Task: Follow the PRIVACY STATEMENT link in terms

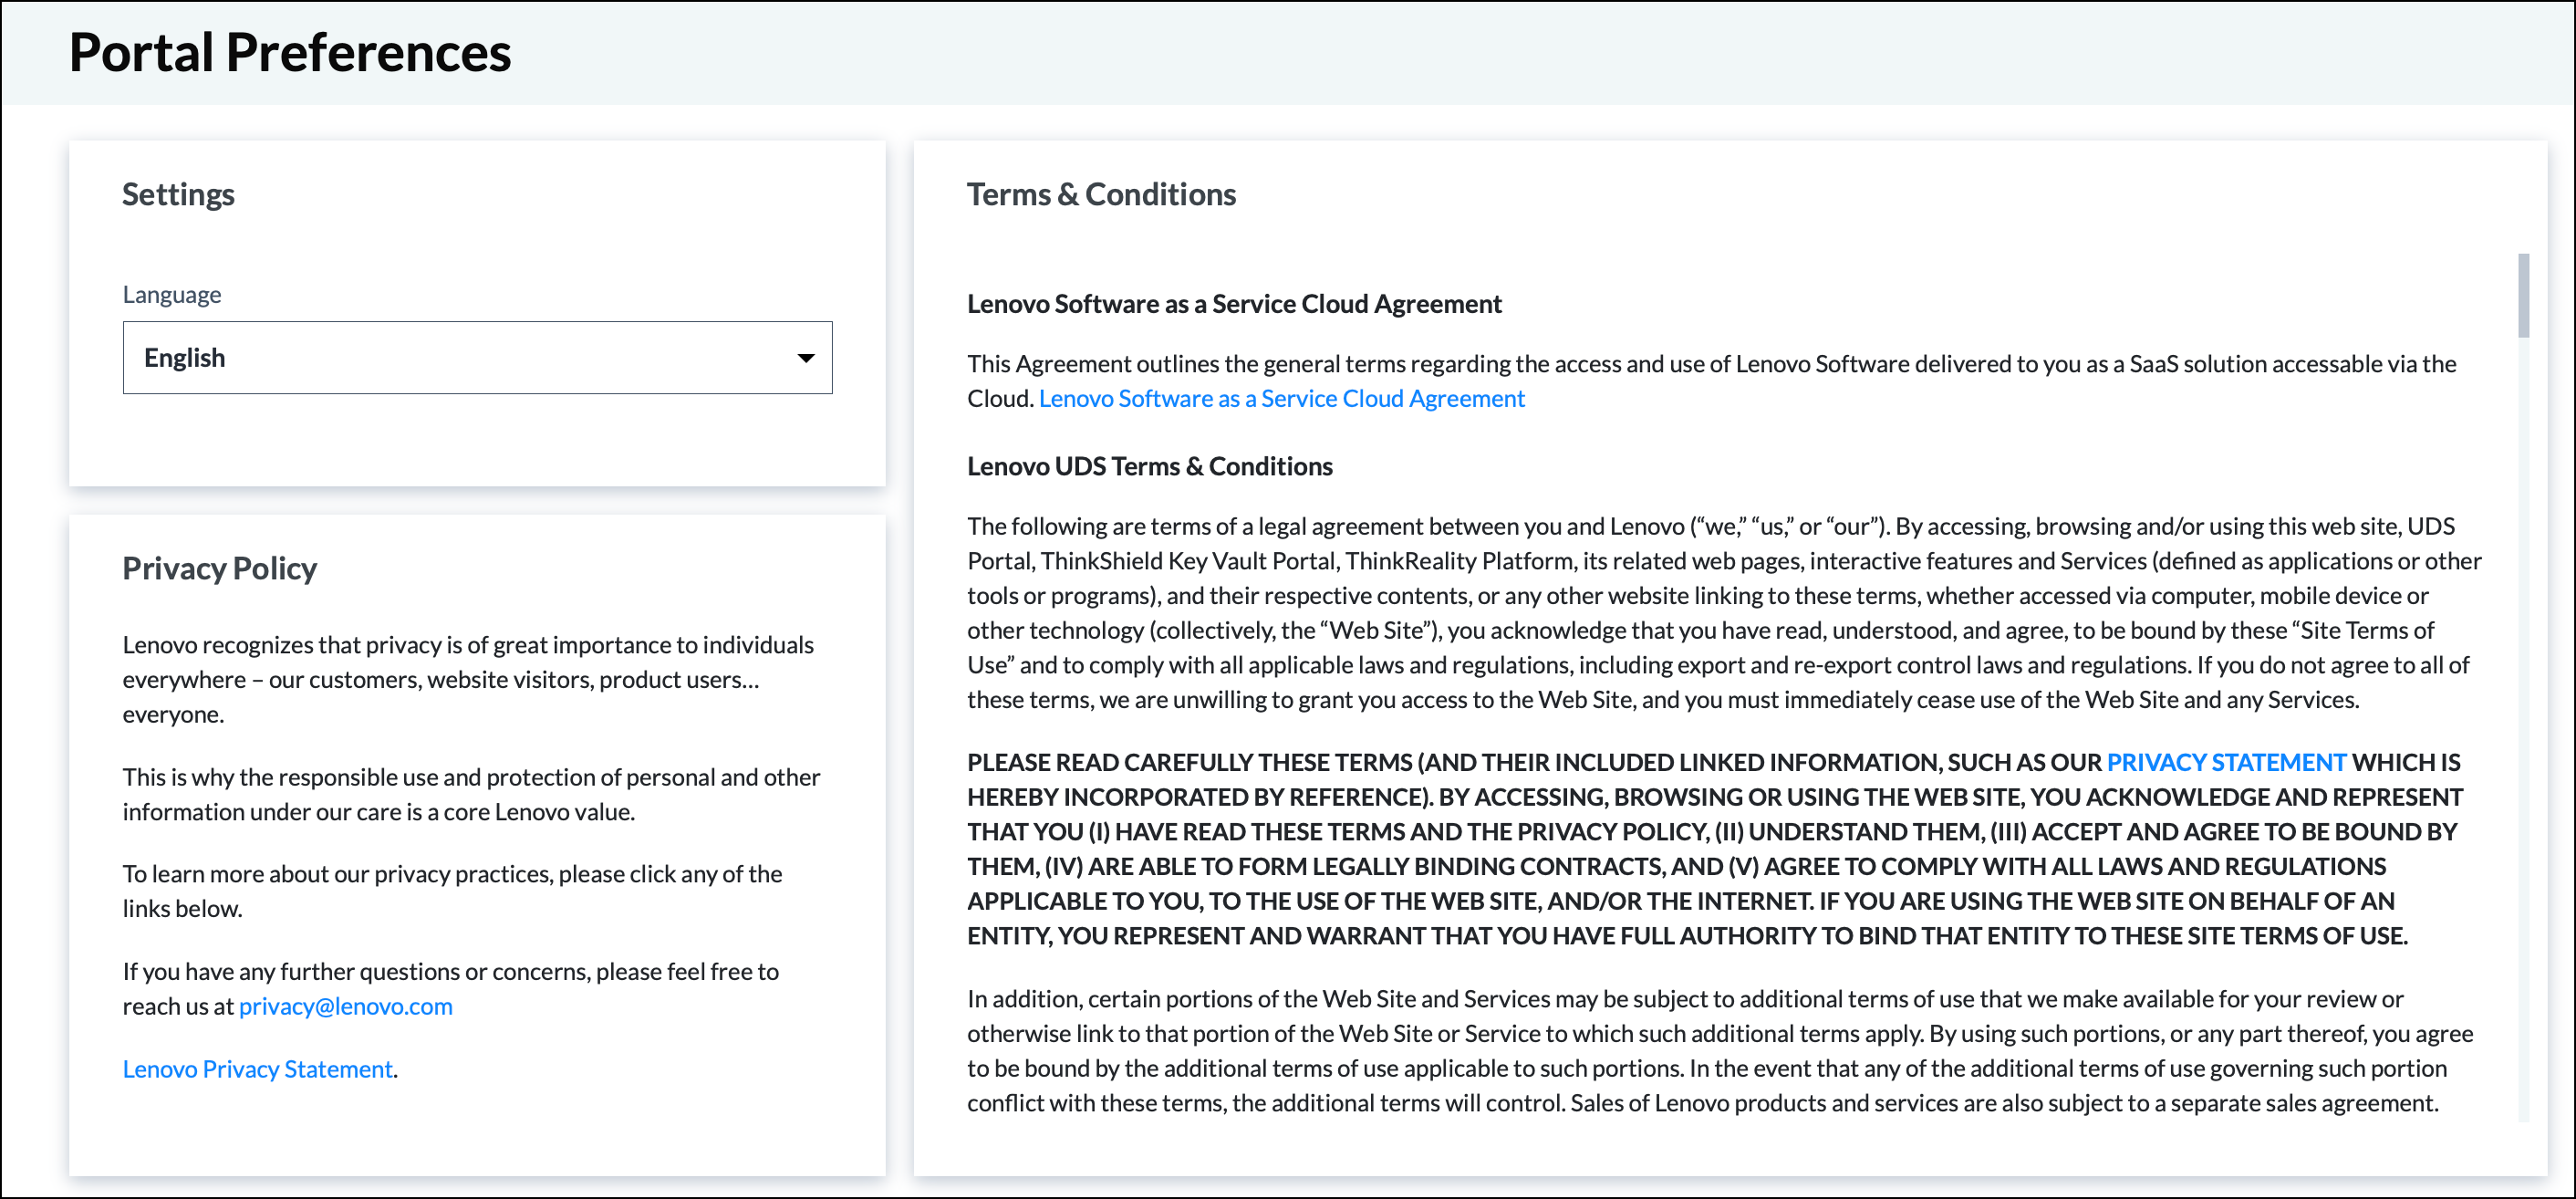Action: tap(2226, 762)
